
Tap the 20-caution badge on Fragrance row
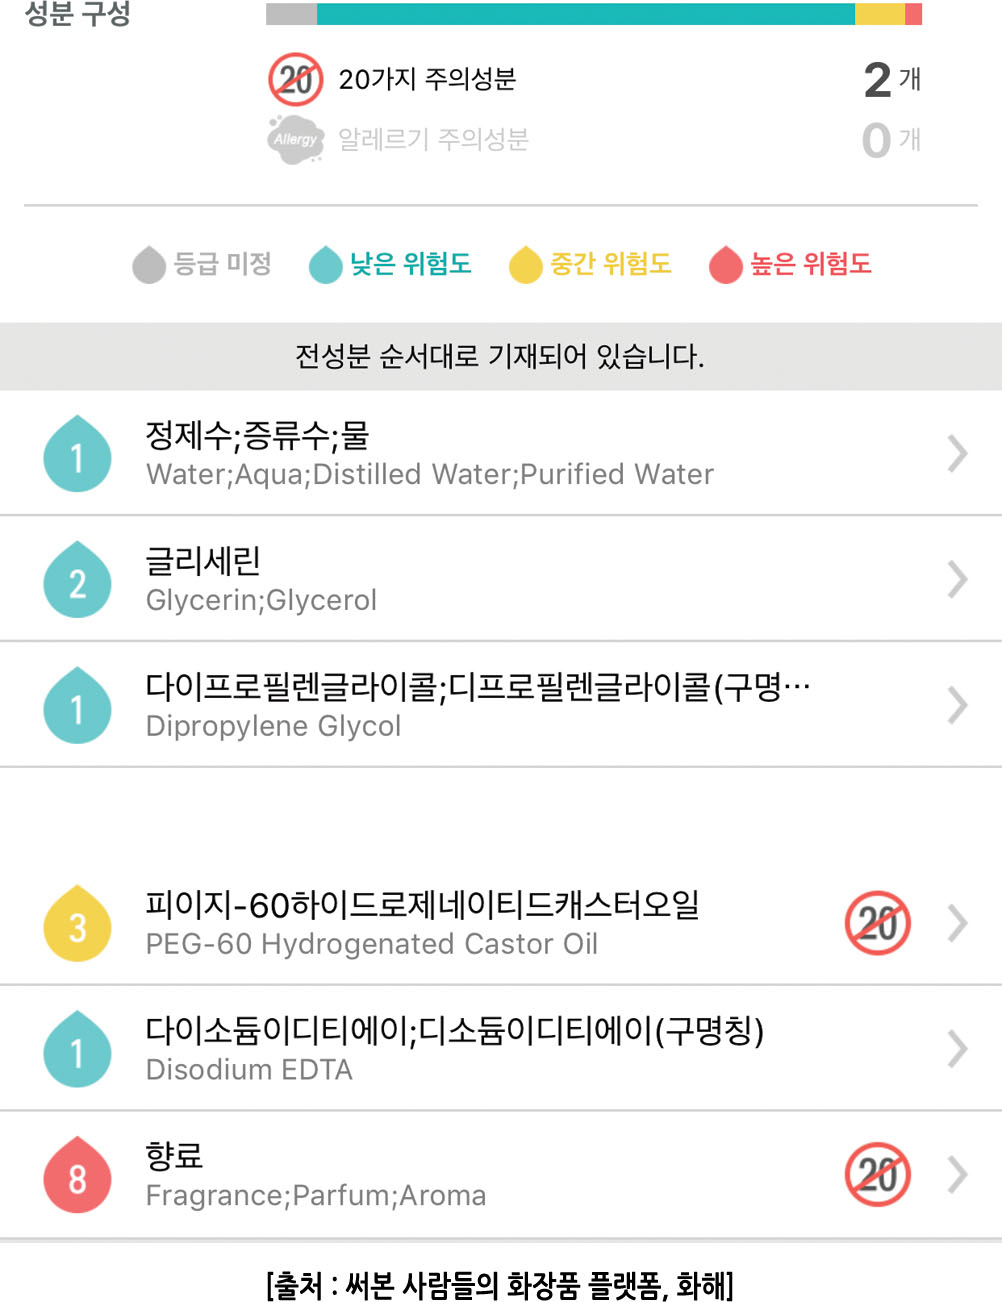coord(877,1174)
